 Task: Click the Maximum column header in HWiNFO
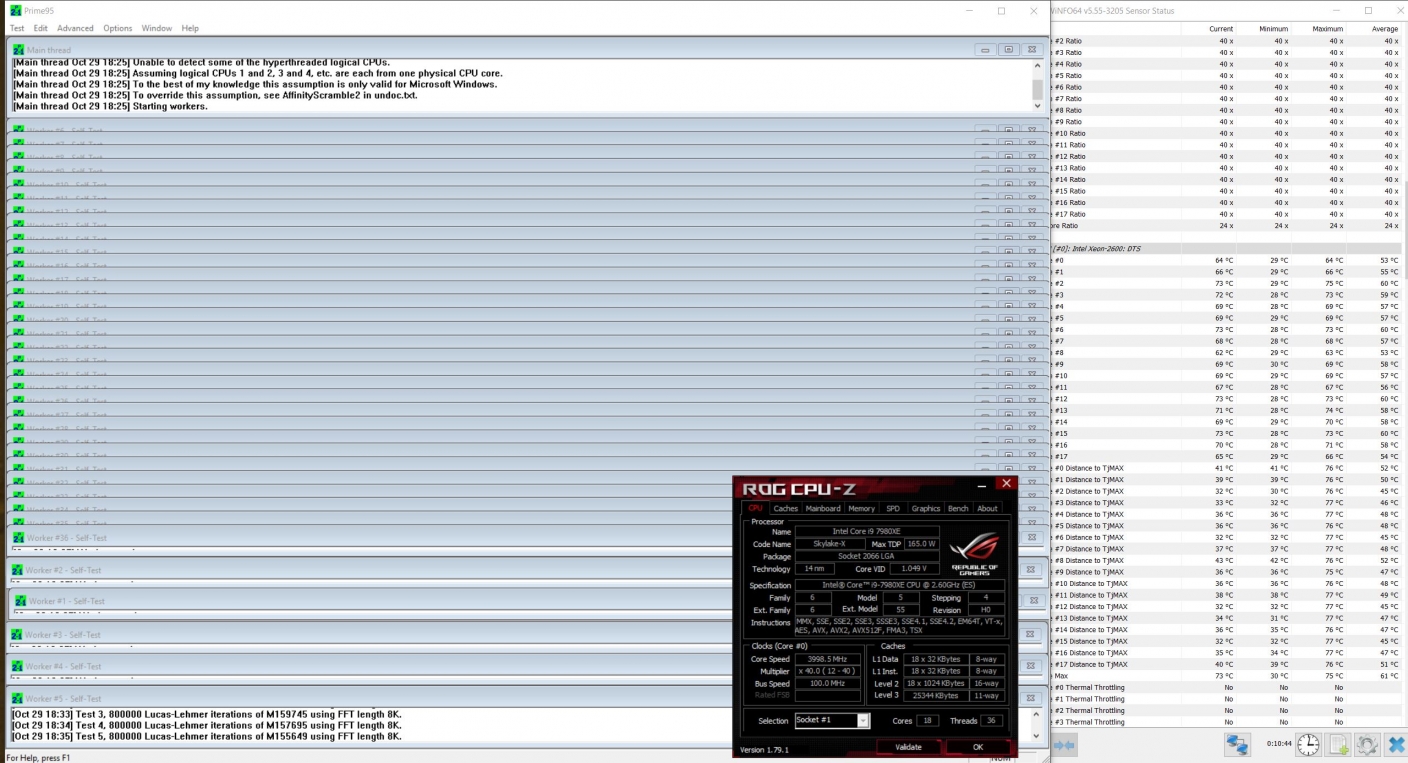click(x=1329, y=29)
